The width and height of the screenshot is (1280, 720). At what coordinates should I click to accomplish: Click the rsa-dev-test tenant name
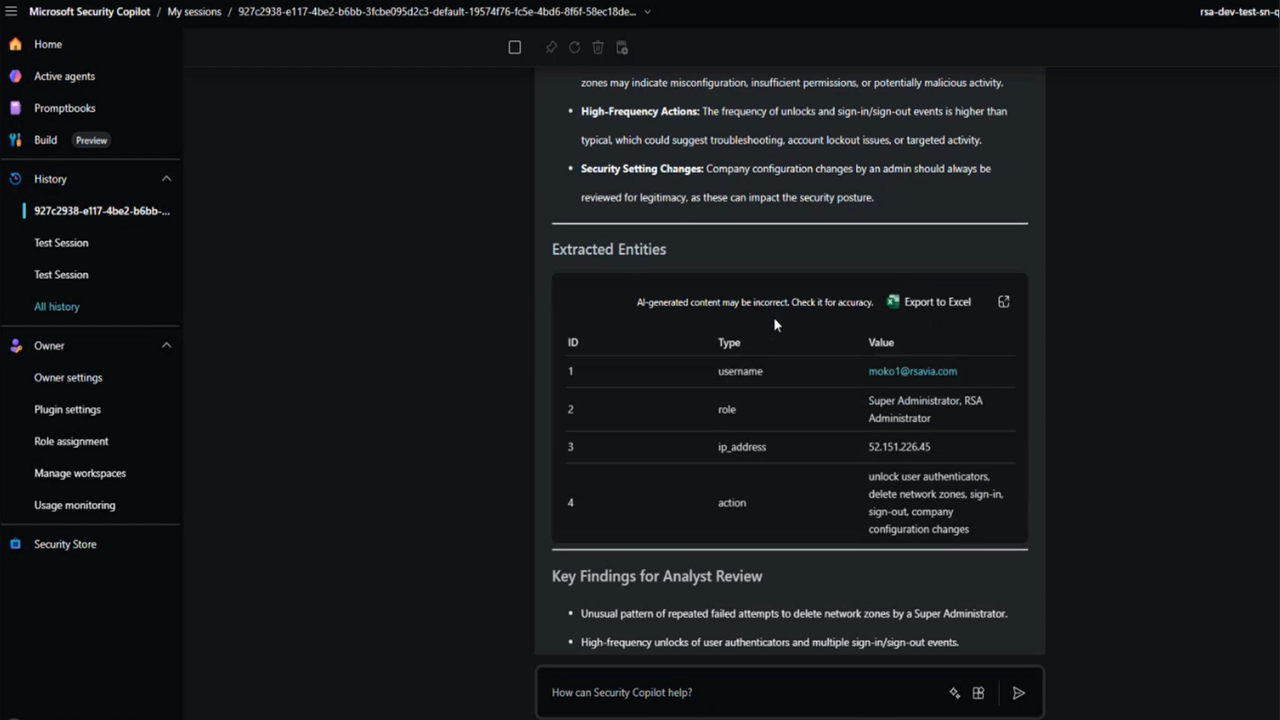pos(1239,12)
